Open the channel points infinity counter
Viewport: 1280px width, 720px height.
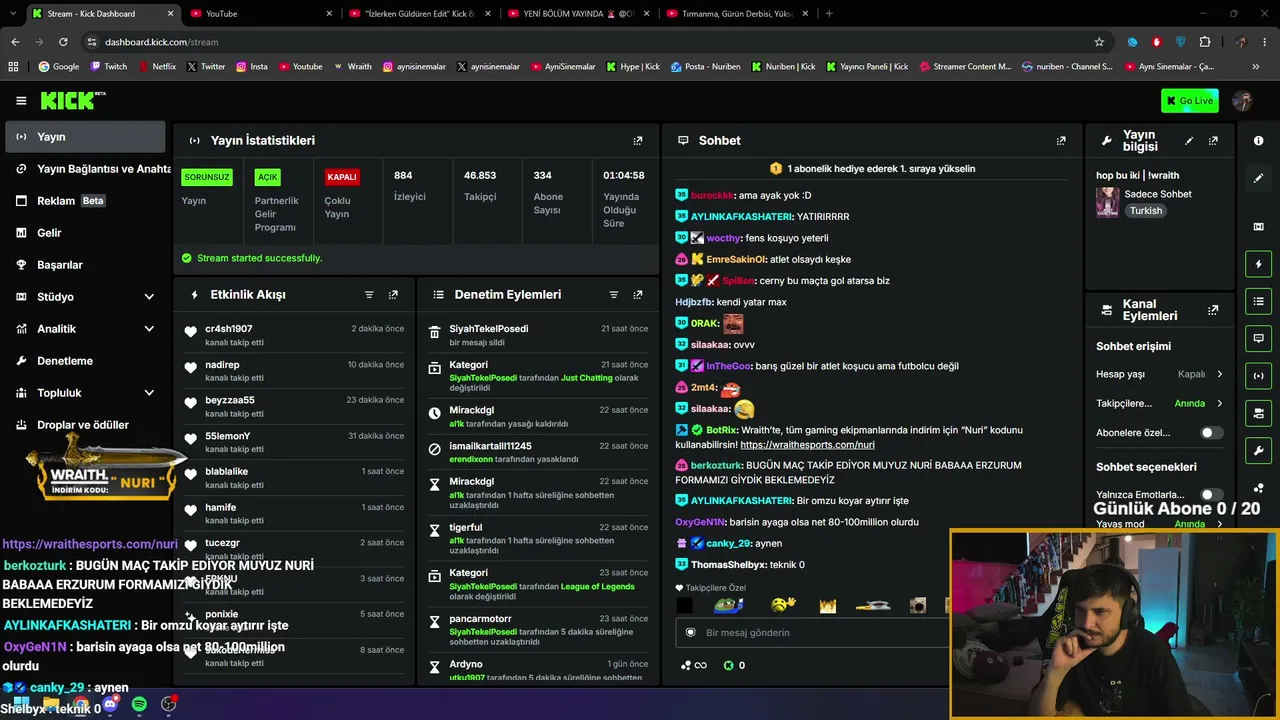pyautogui.click(x=693, y=665)
